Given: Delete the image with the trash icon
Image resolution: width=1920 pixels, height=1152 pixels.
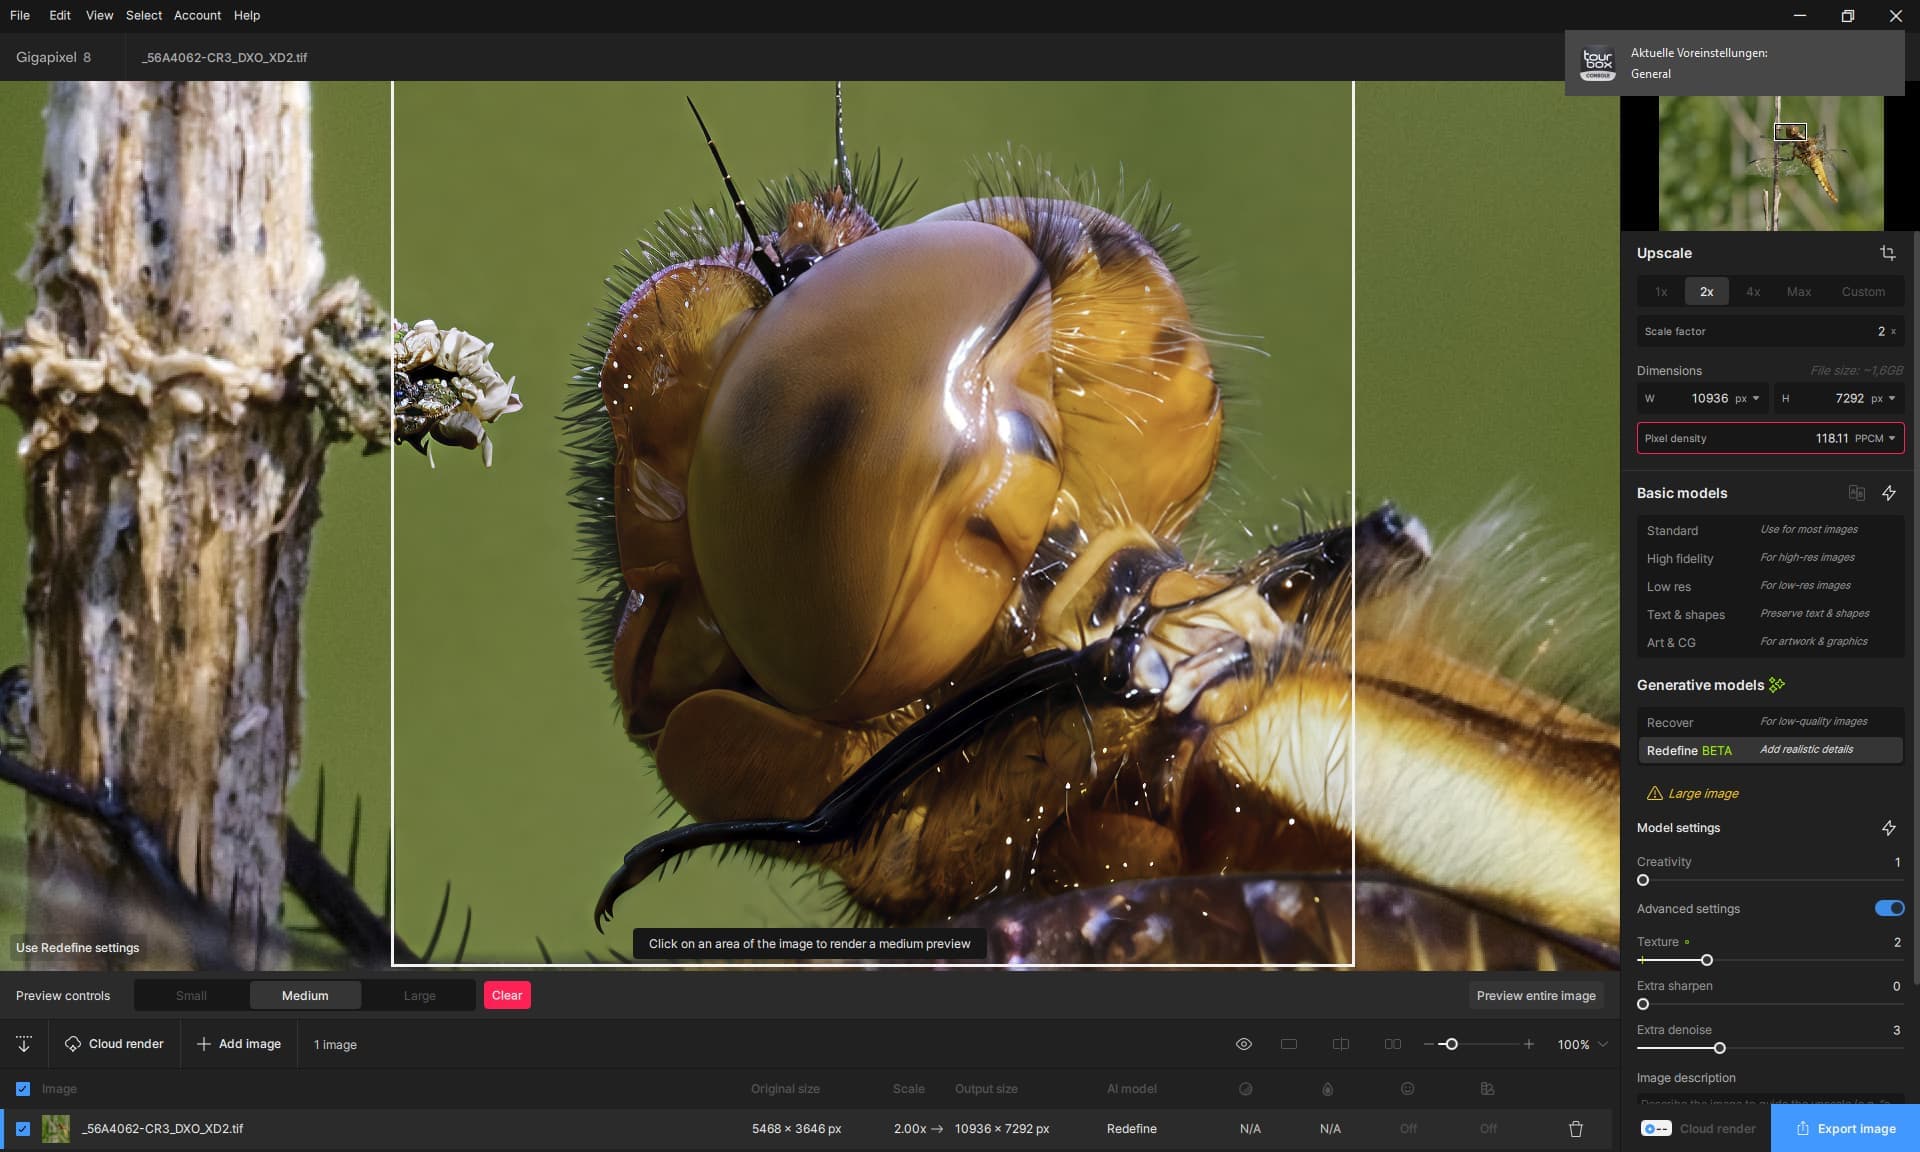Looking at the screenshot, I should pos(1576,1129).
